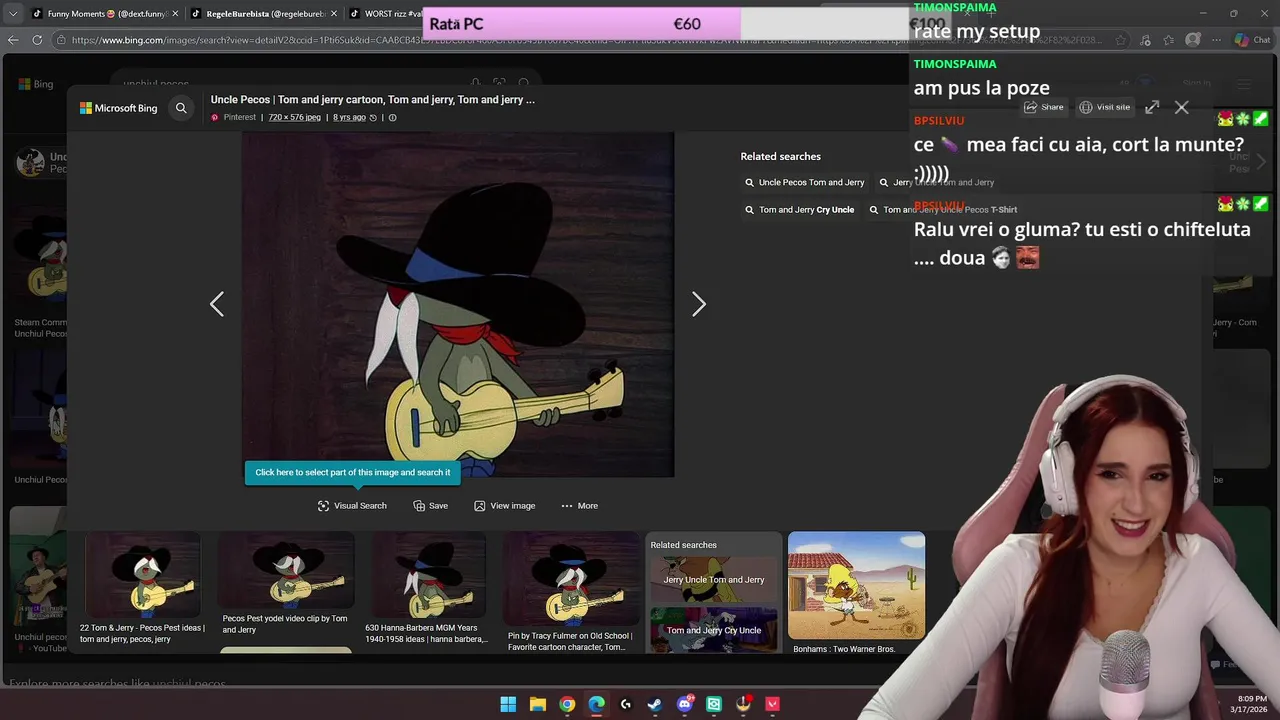Close the image detail overlay
Image resolution: width=1280 pixels, height=720 pixels.
pyautogui.click(x=1182, y=107)
